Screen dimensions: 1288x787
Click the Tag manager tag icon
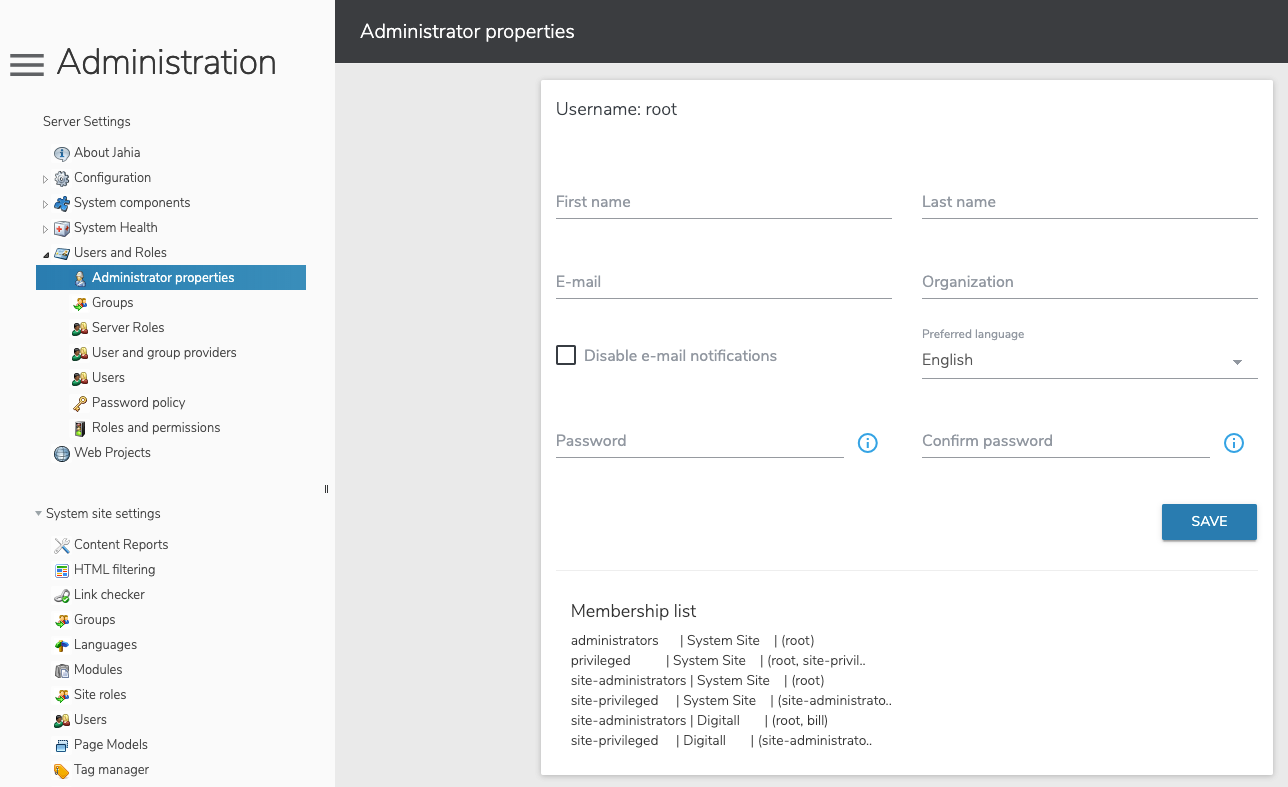click(62, 770)
